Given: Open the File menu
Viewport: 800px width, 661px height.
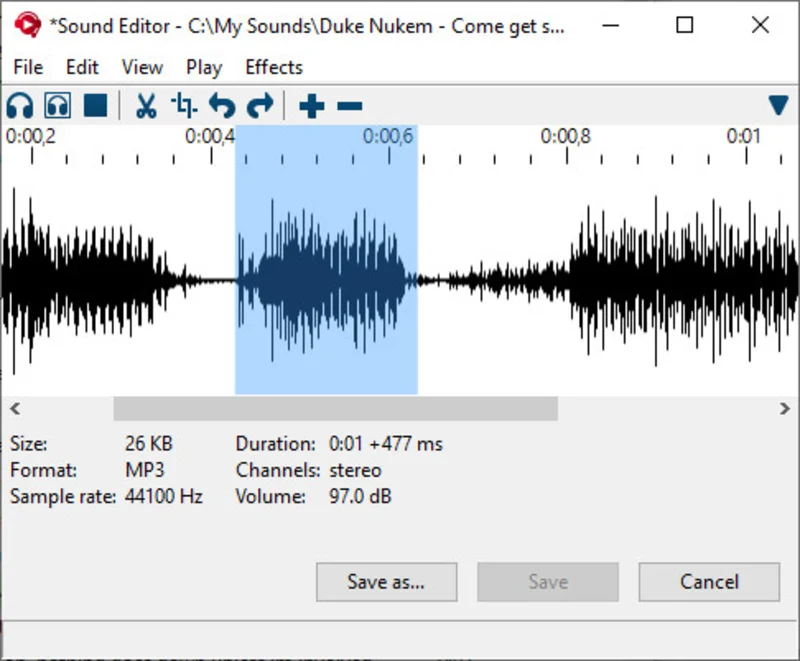Looking at the screenshot, I should tap(28, 67).
